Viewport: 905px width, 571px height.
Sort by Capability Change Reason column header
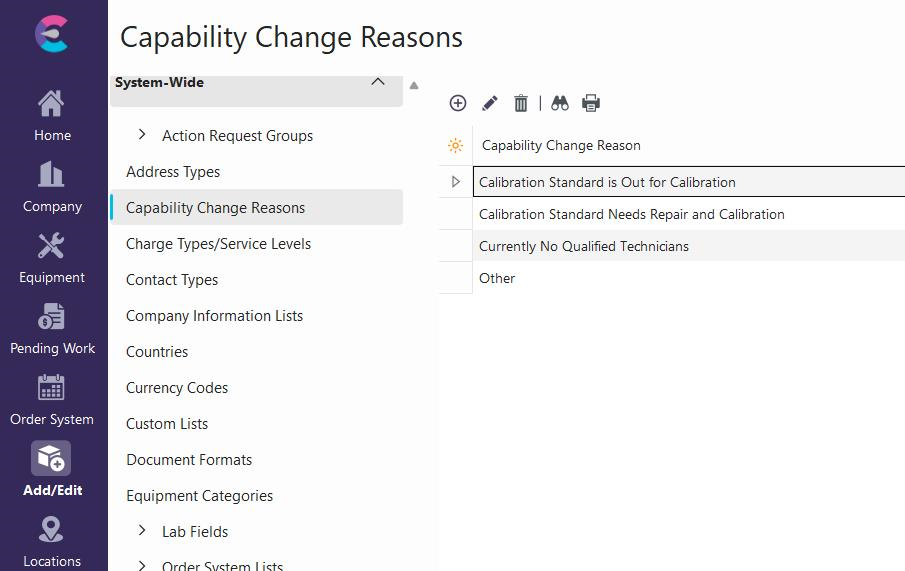tap(561, 146)
